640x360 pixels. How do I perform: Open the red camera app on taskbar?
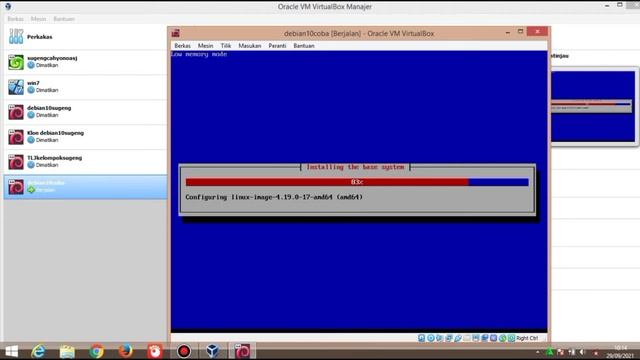tap(155, 351)
